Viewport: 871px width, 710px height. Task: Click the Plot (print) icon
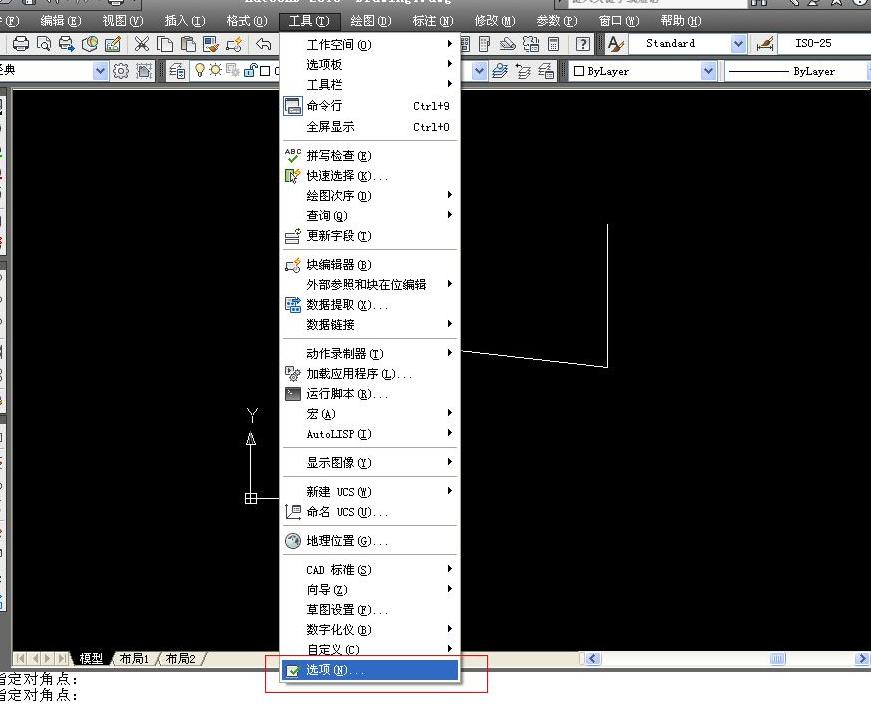[21, 43]
